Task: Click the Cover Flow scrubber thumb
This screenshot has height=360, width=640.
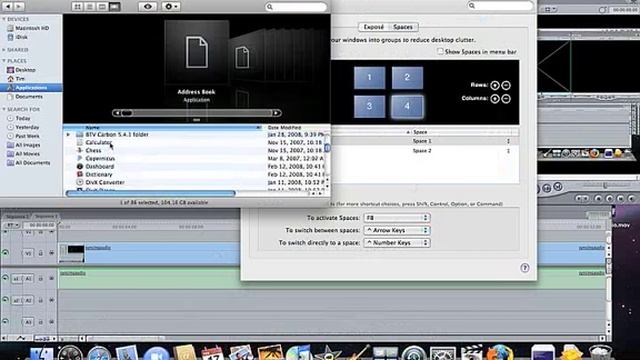Action: [x=127, y=113]
